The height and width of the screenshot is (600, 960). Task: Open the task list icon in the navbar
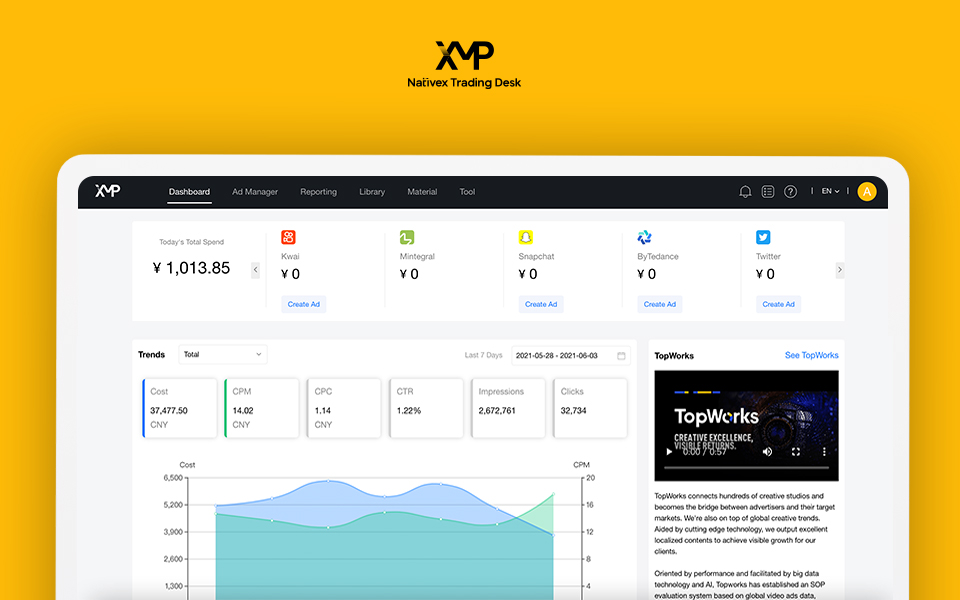[x=768, y=192]
